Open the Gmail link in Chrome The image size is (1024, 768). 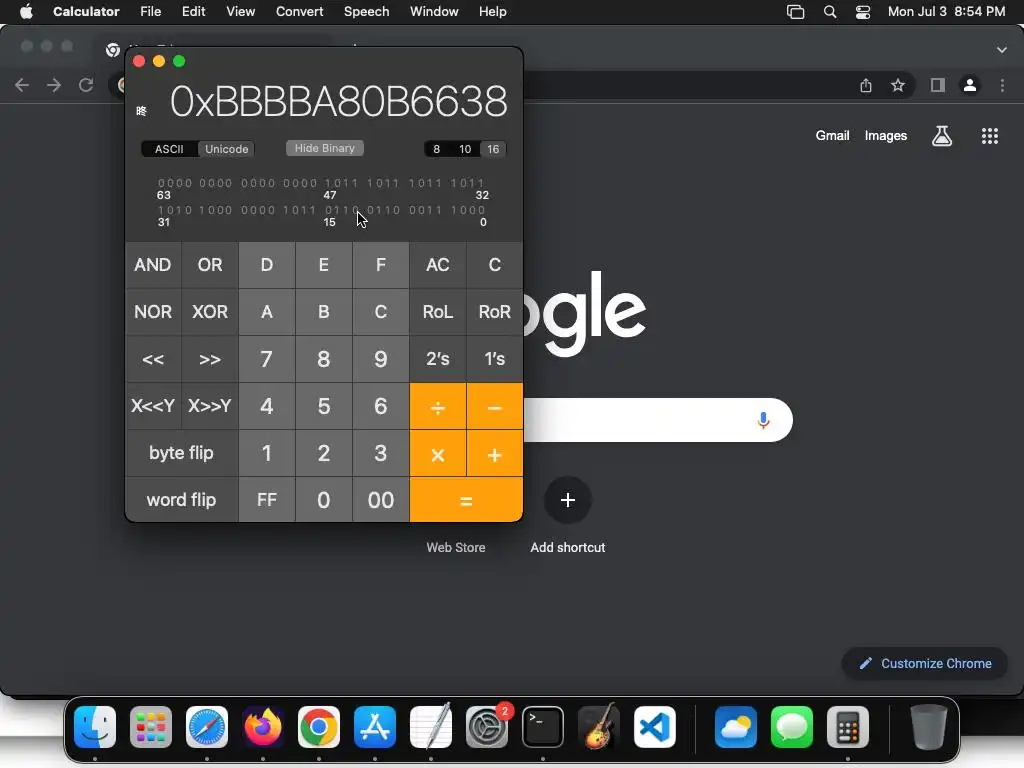tap(832, 136)
